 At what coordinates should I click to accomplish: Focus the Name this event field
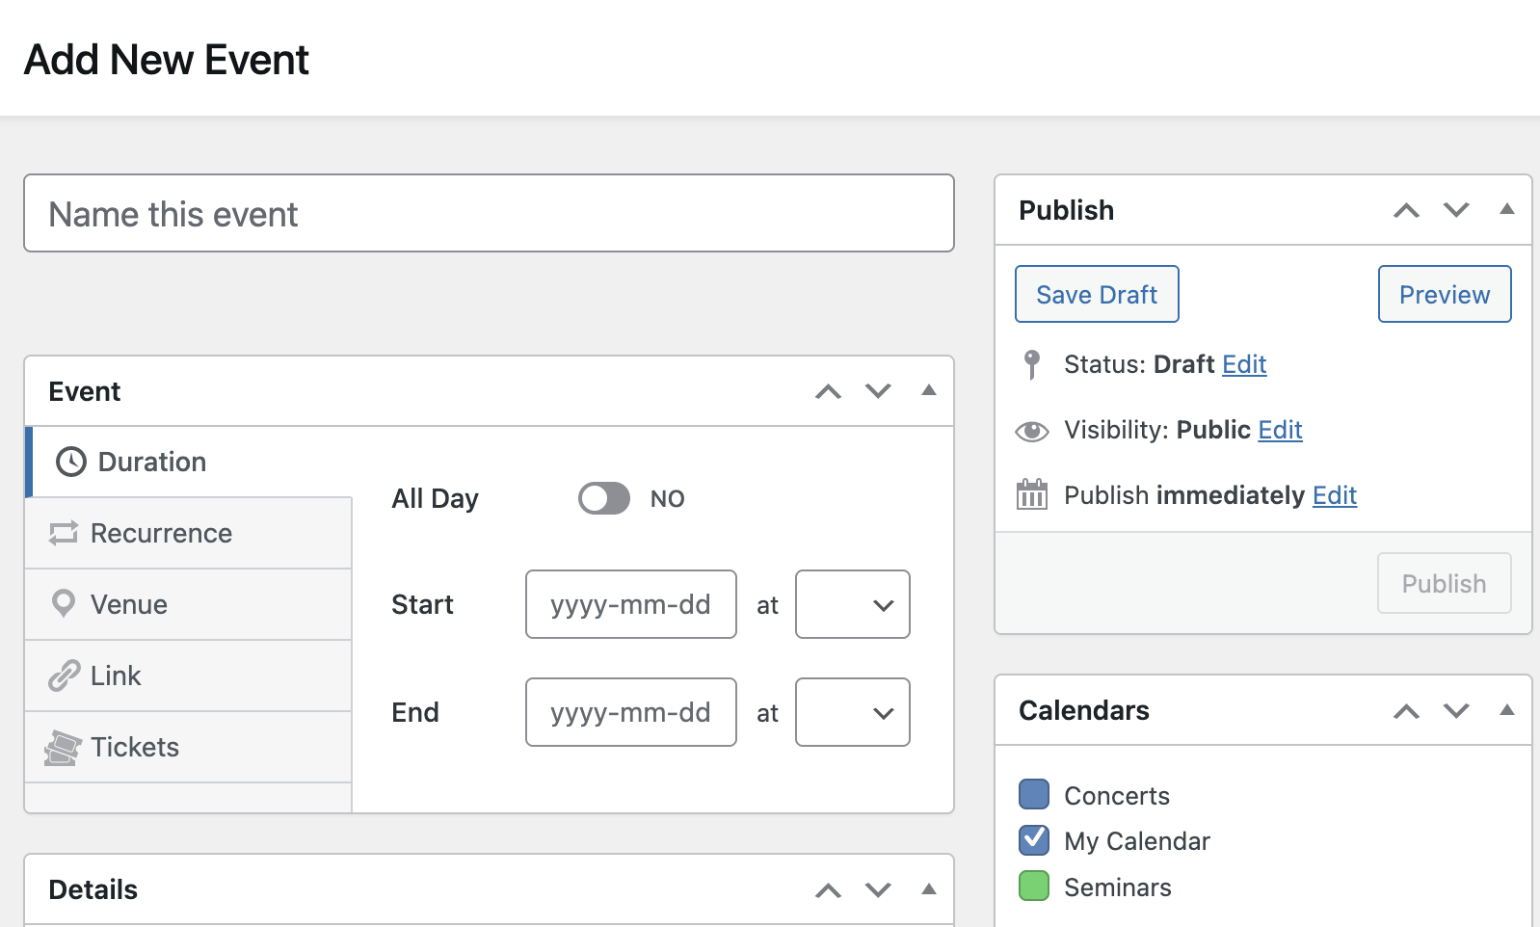click(489, 213)
